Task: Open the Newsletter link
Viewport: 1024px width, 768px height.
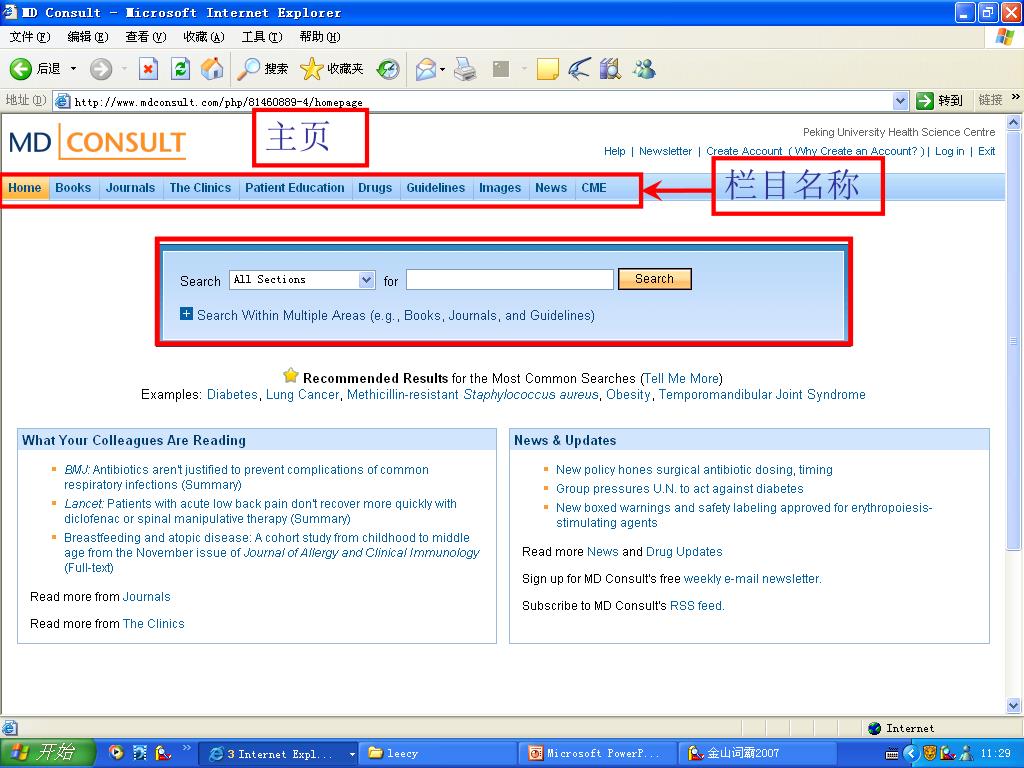Action: pos(665,151)
